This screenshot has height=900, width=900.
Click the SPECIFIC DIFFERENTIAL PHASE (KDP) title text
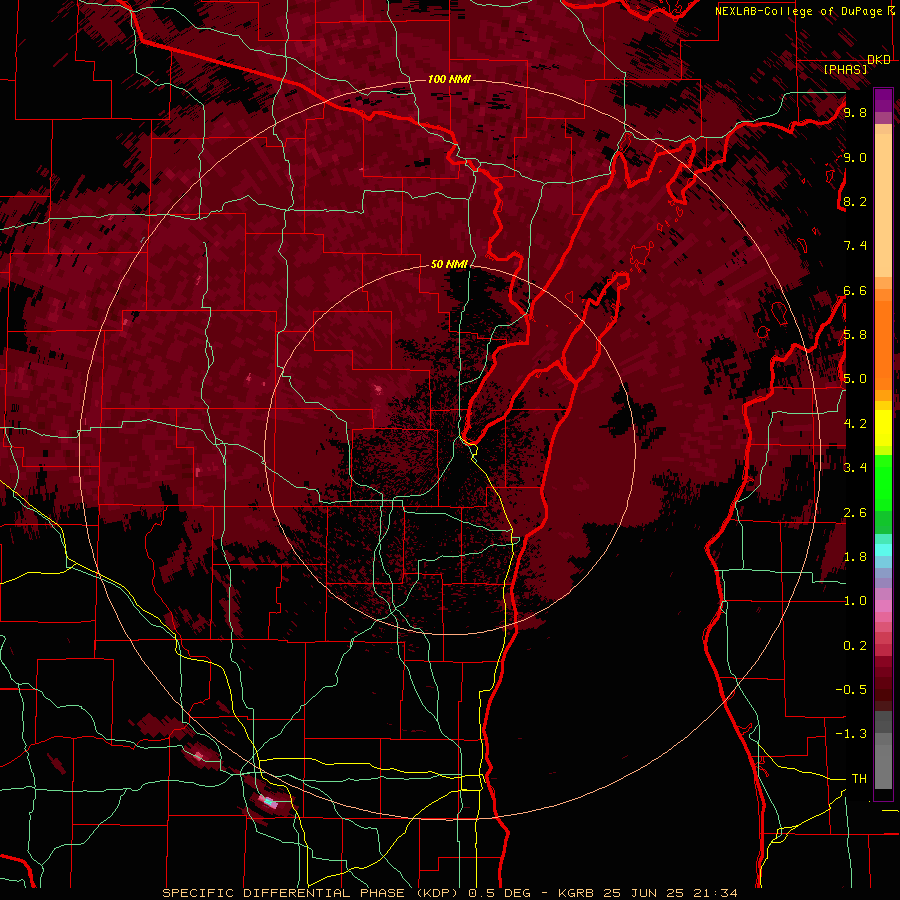[312, 893]
